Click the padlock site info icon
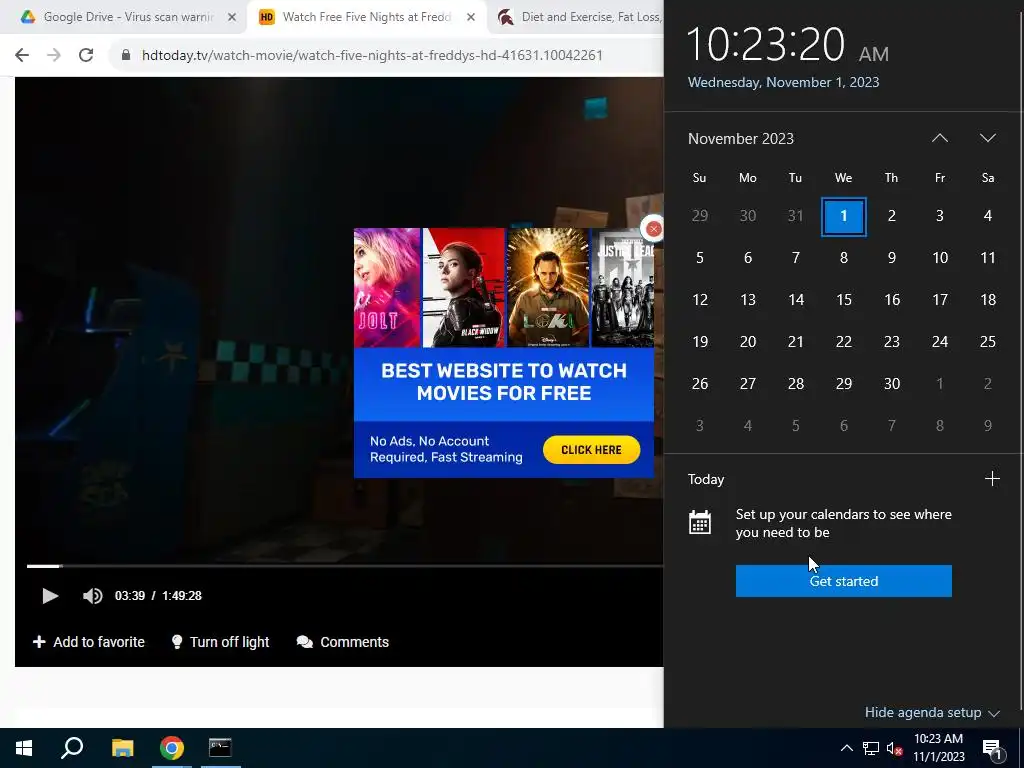 126,55
